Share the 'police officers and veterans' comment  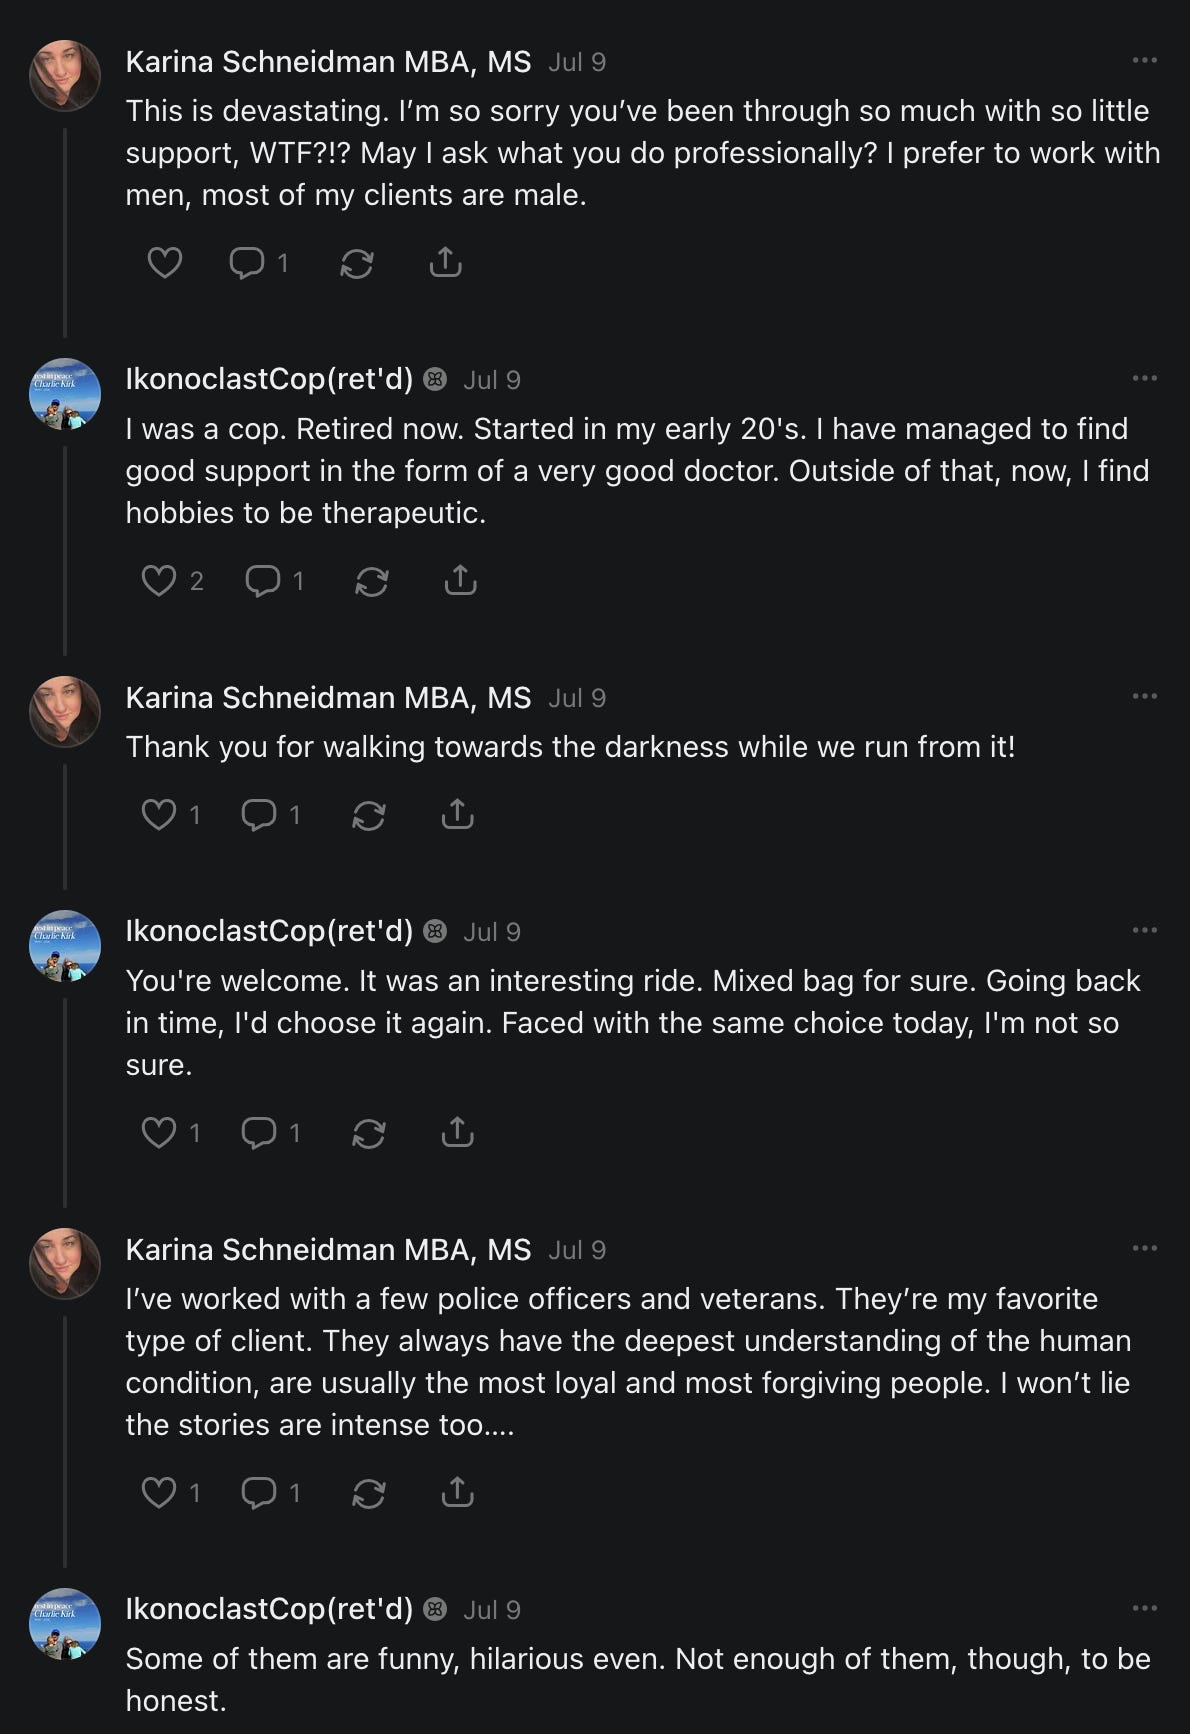pos(457,1493)
